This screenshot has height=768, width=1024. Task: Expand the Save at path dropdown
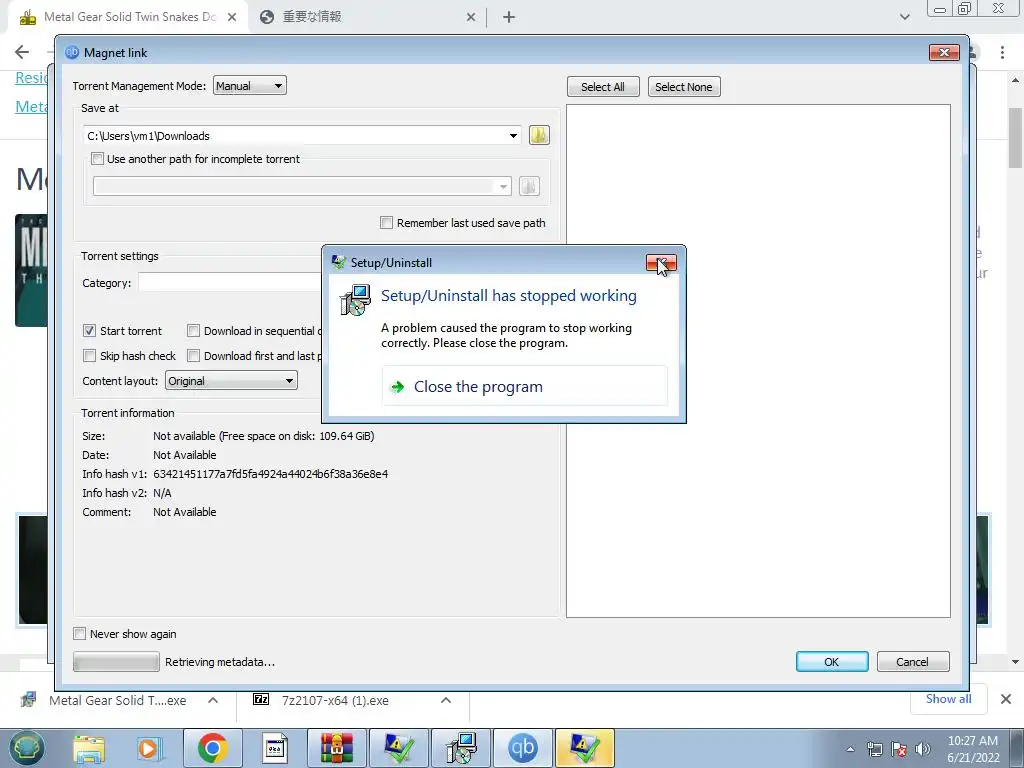tap(513, 136)
